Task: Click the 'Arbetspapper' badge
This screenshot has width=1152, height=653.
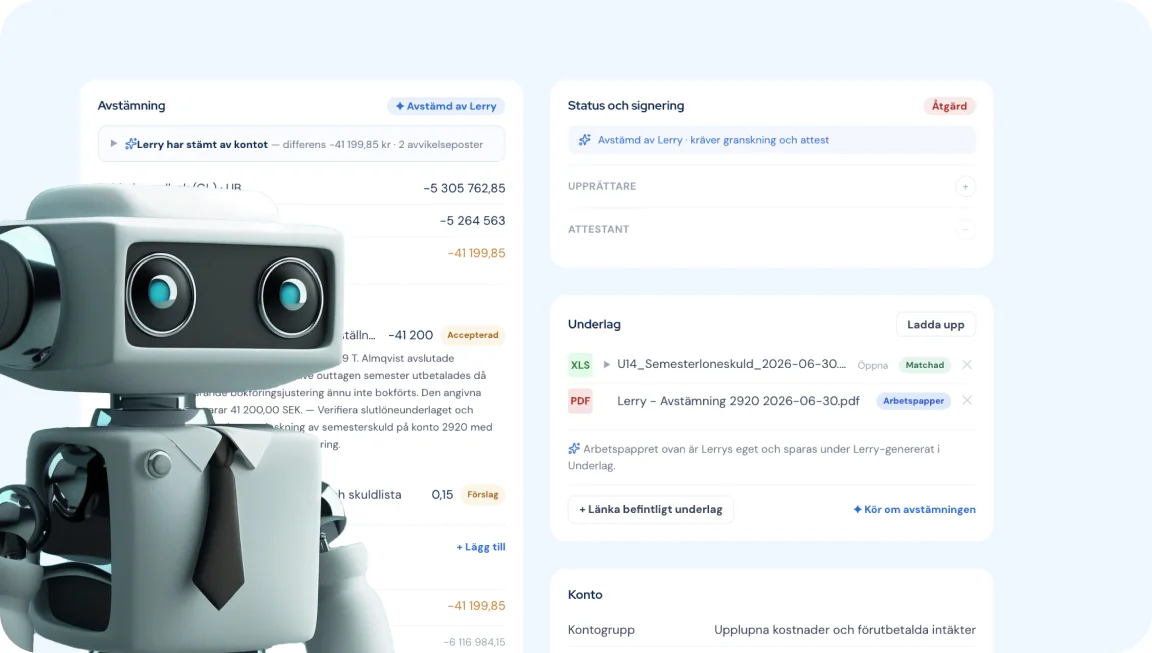Action: [913, 401]
